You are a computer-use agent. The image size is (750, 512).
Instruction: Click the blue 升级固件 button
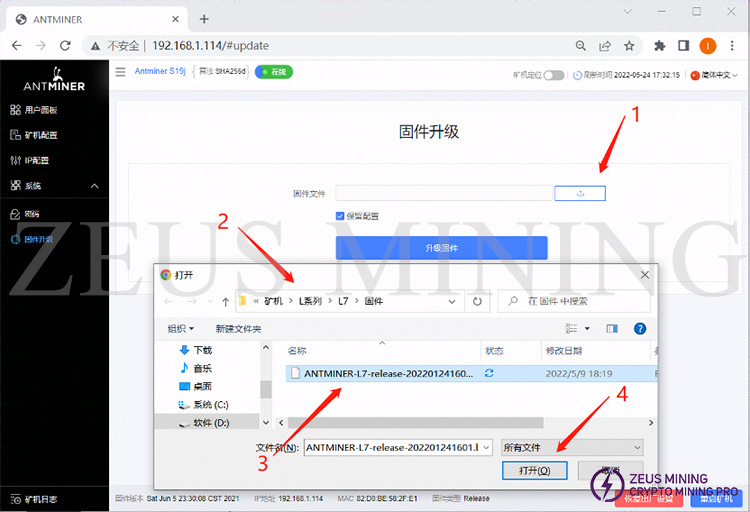point(441,248)
